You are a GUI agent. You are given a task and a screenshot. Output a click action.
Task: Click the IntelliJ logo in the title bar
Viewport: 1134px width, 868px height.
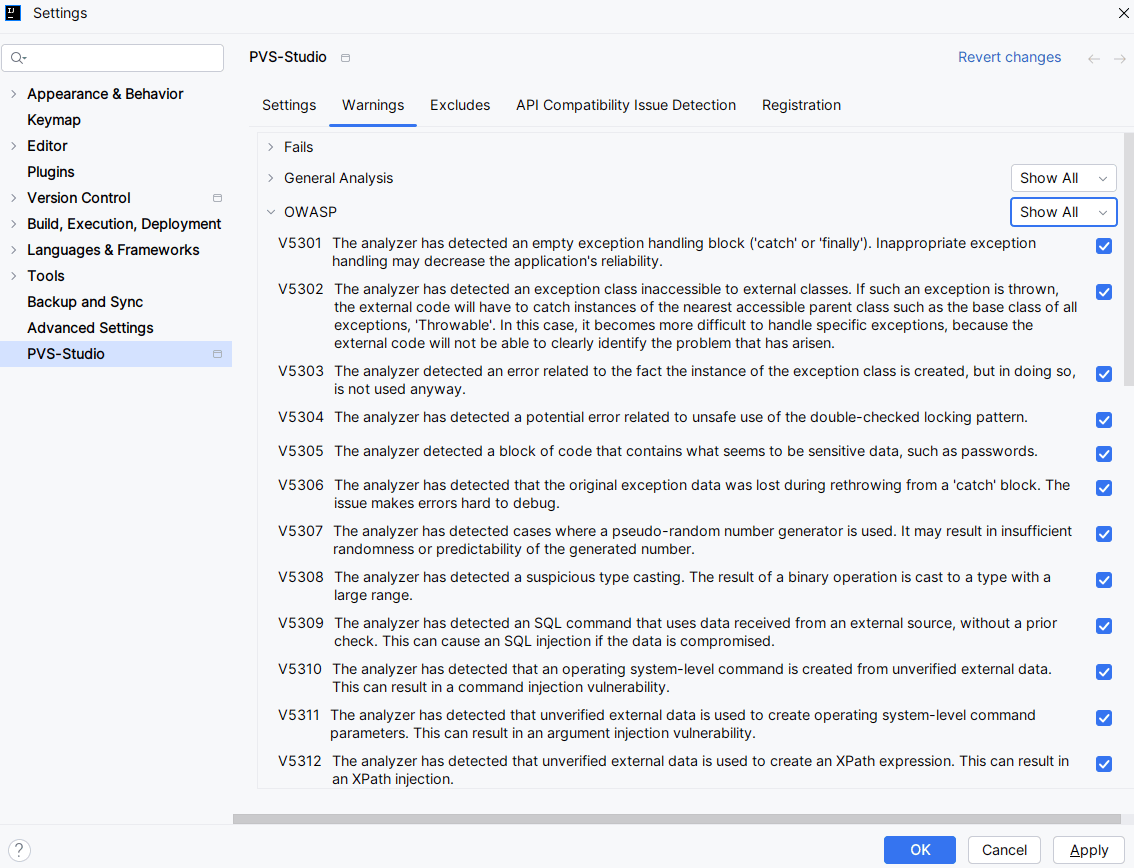[13, 13]
